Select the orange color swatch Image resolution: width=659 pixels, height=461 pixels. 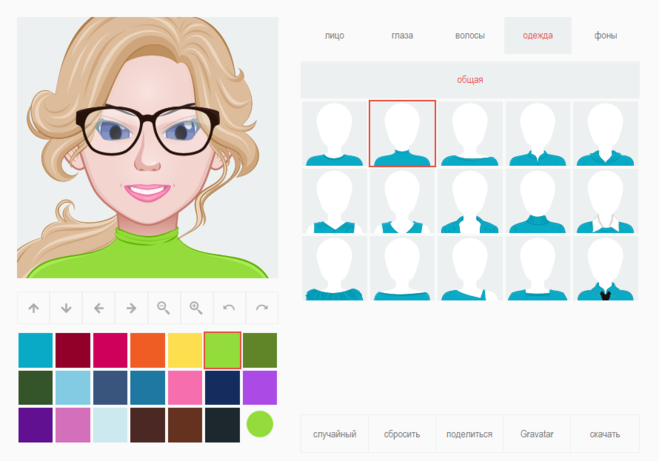coord(147,351)
